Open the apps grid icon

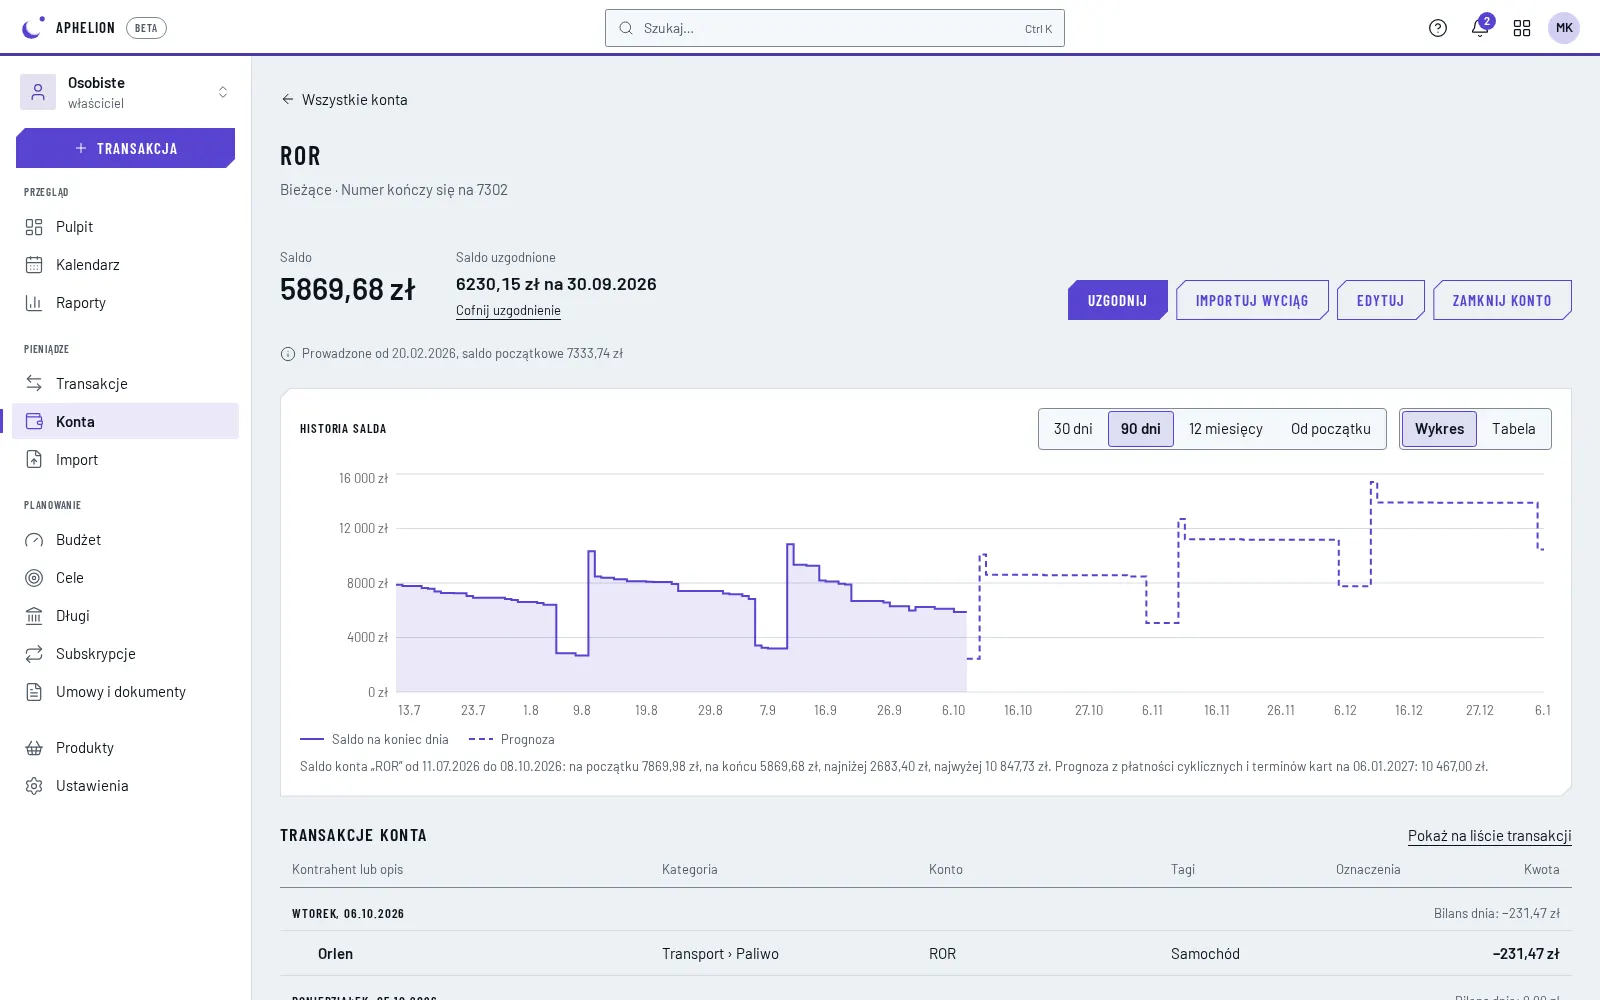point(1522,28)
